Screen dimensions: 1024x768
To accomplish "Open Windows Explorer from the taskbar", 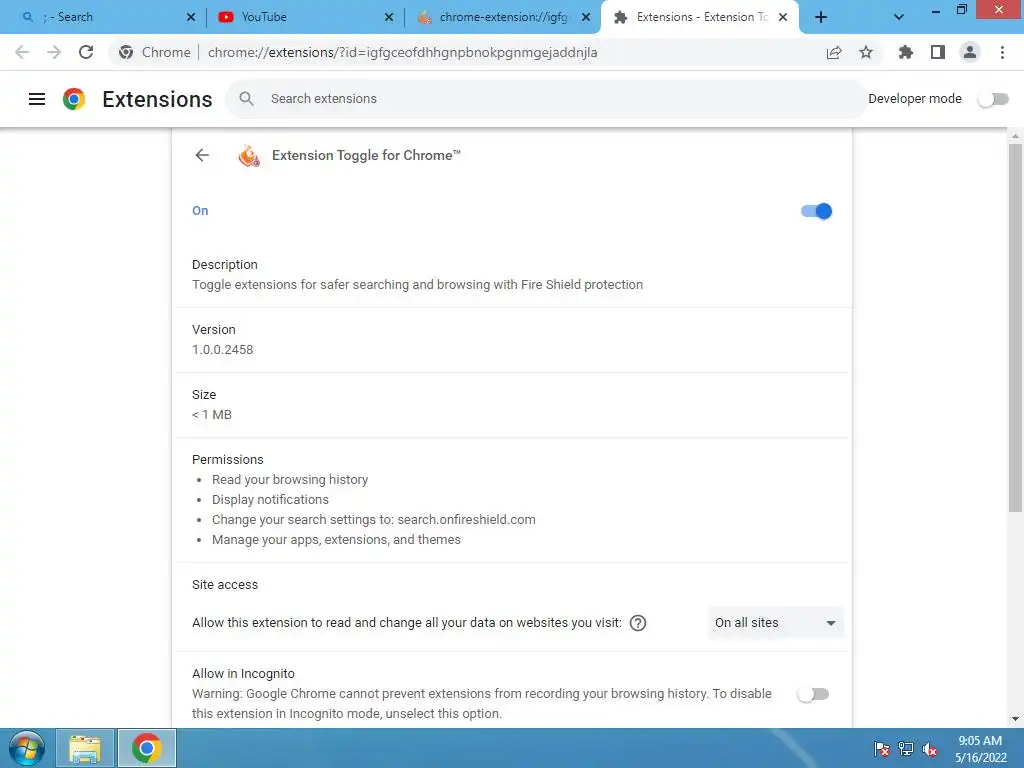I will 85,748.
